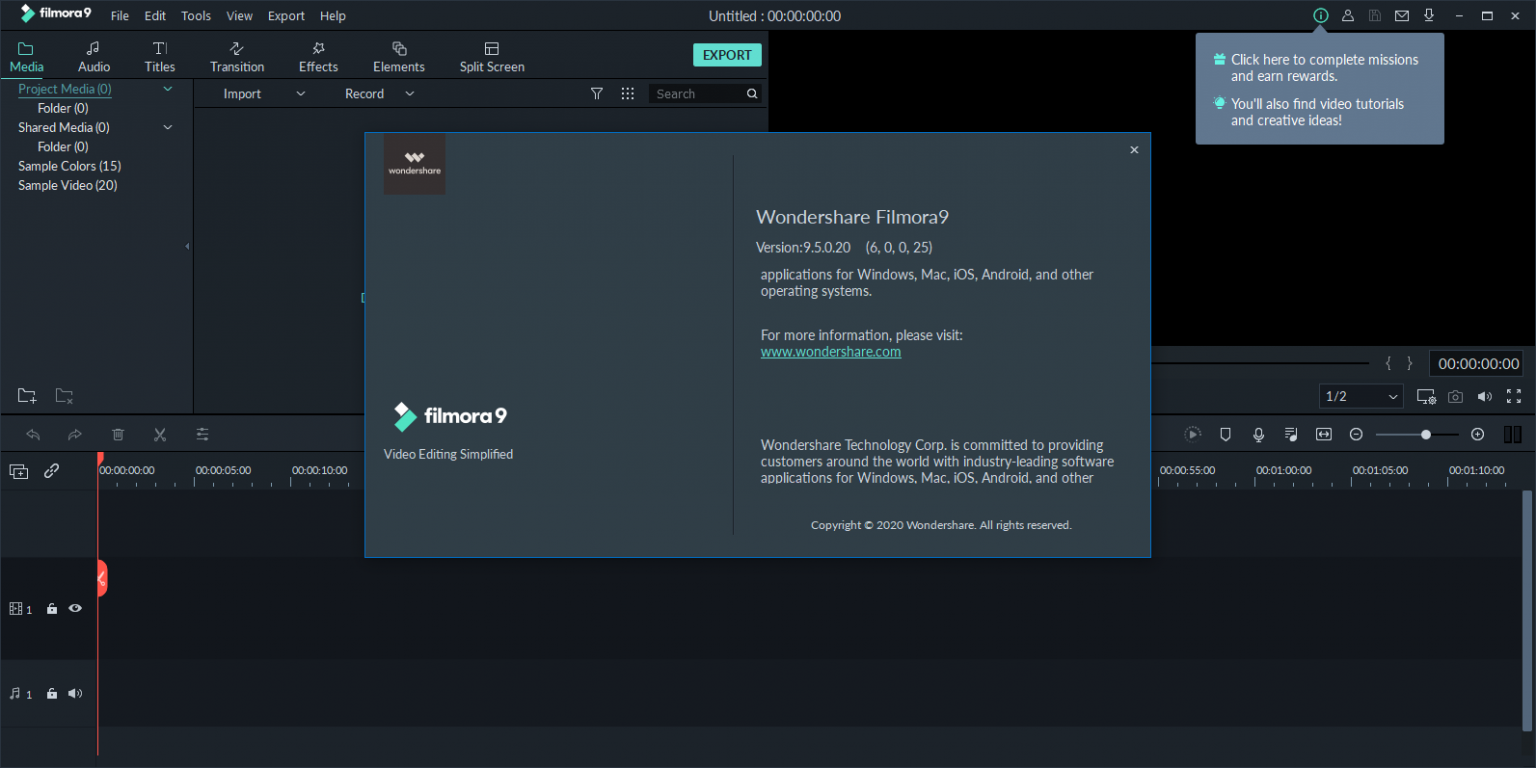Toggle lock on video track 1
Screen dimensions: 1536x768
point(52,609)
